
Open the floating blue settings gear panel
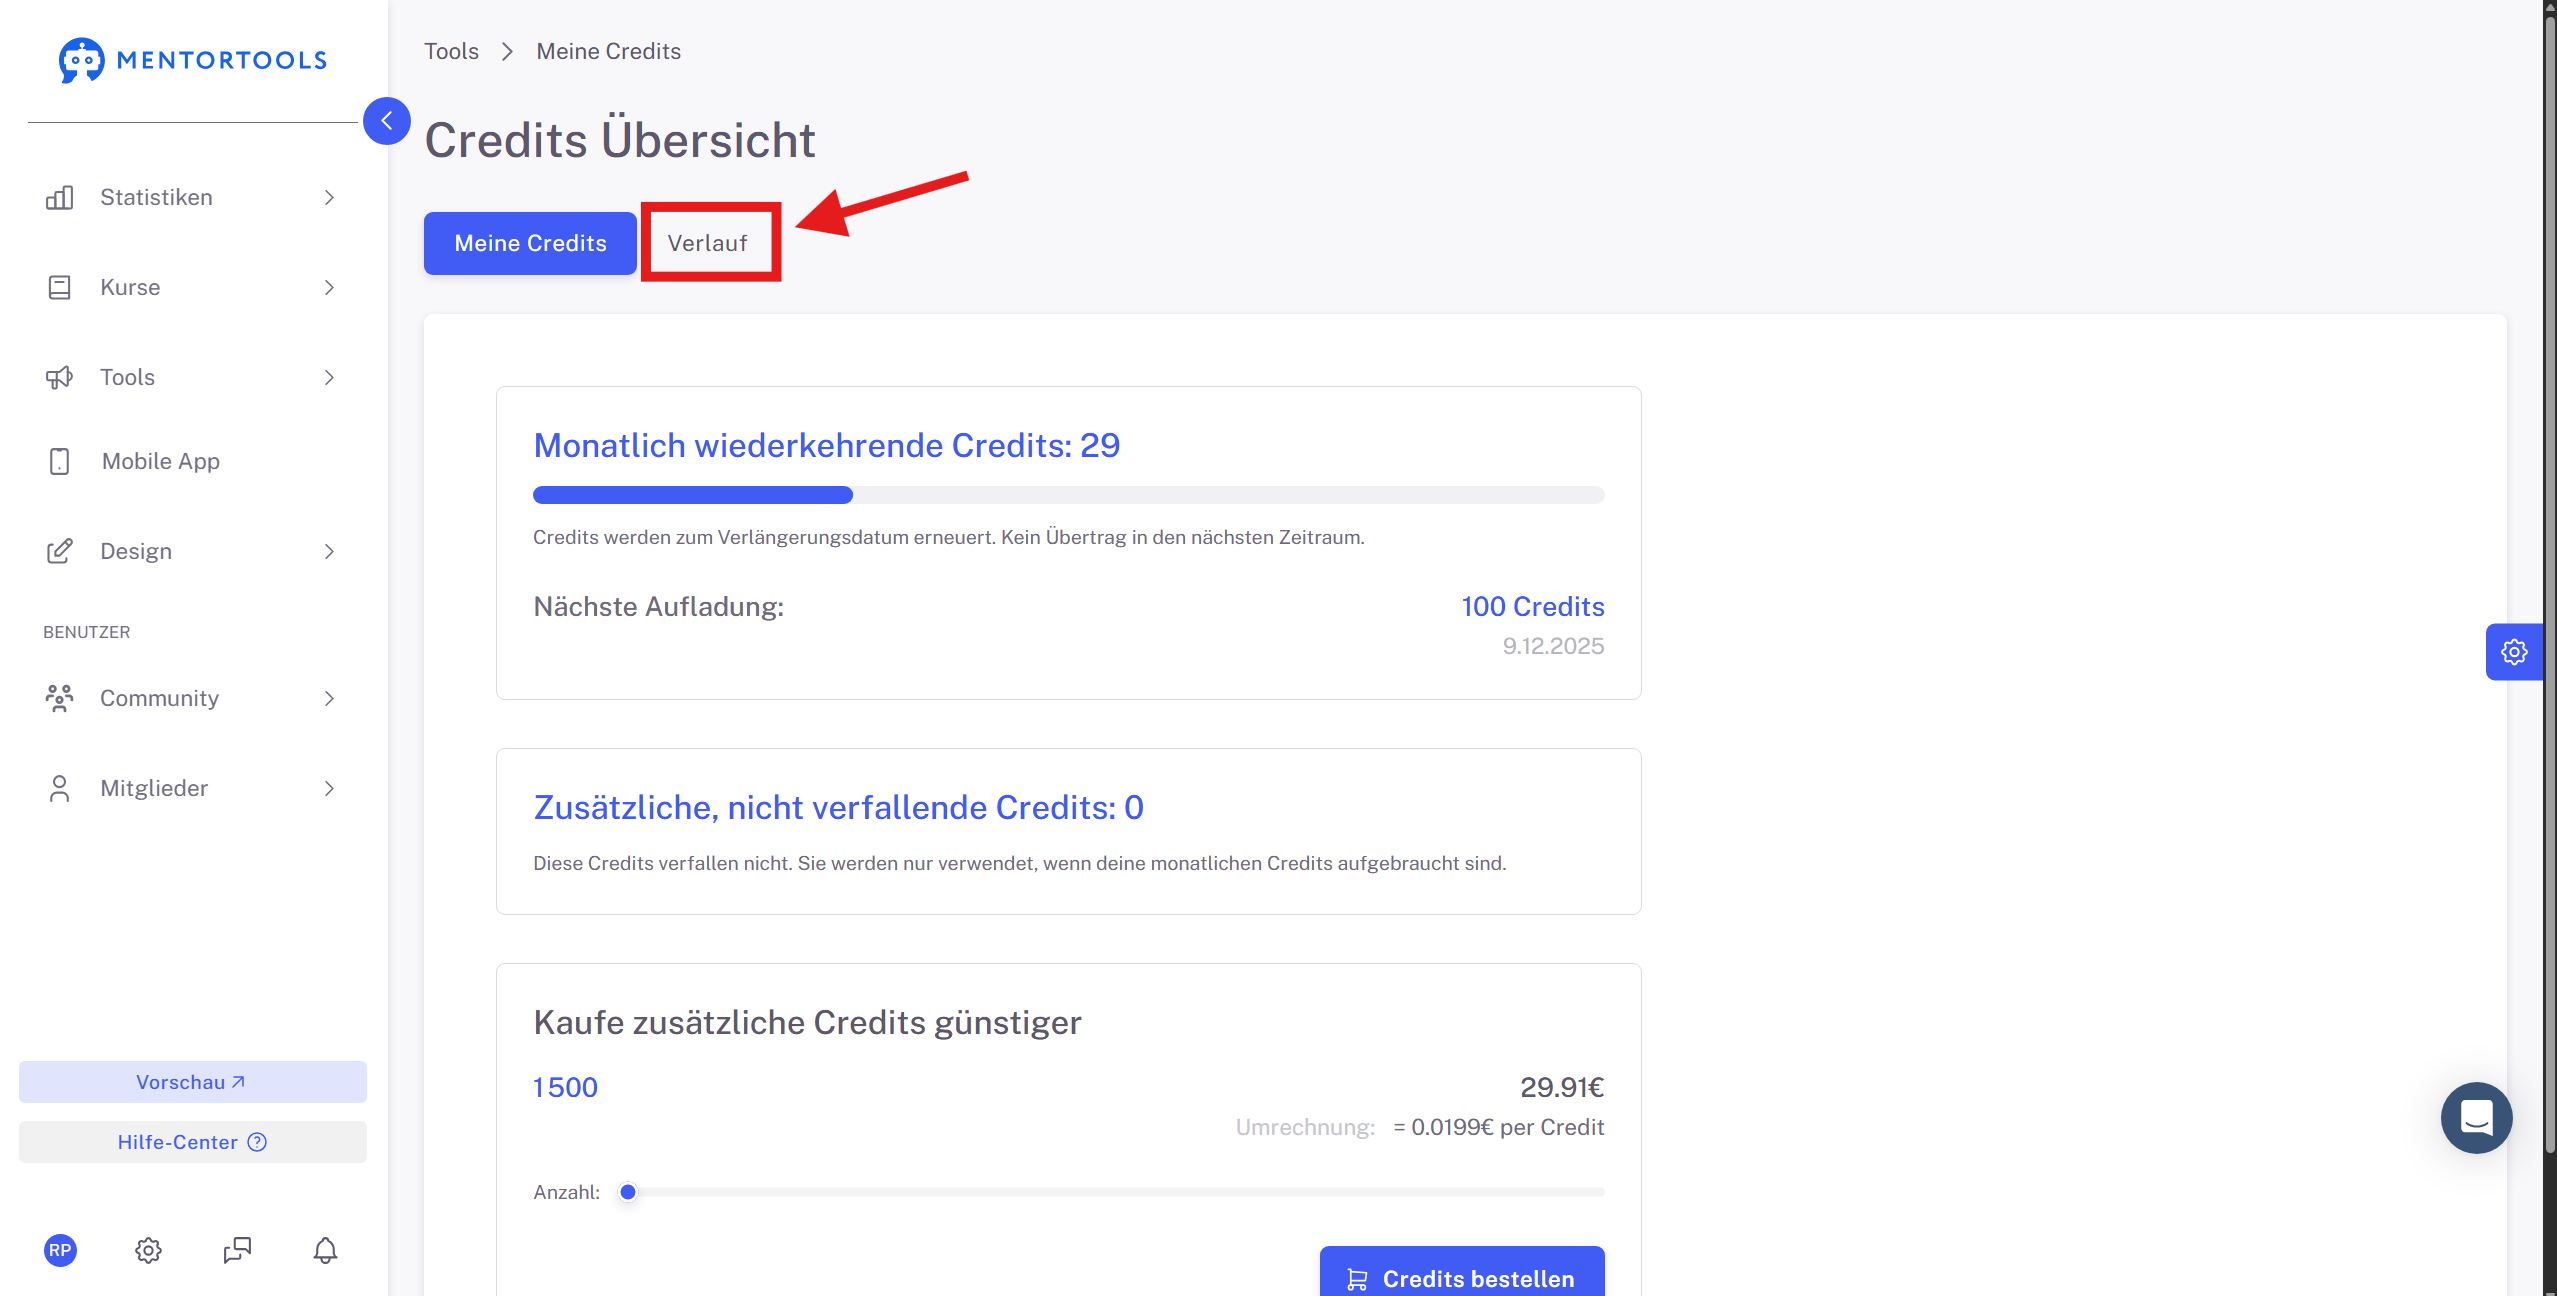click(2514, 652)
